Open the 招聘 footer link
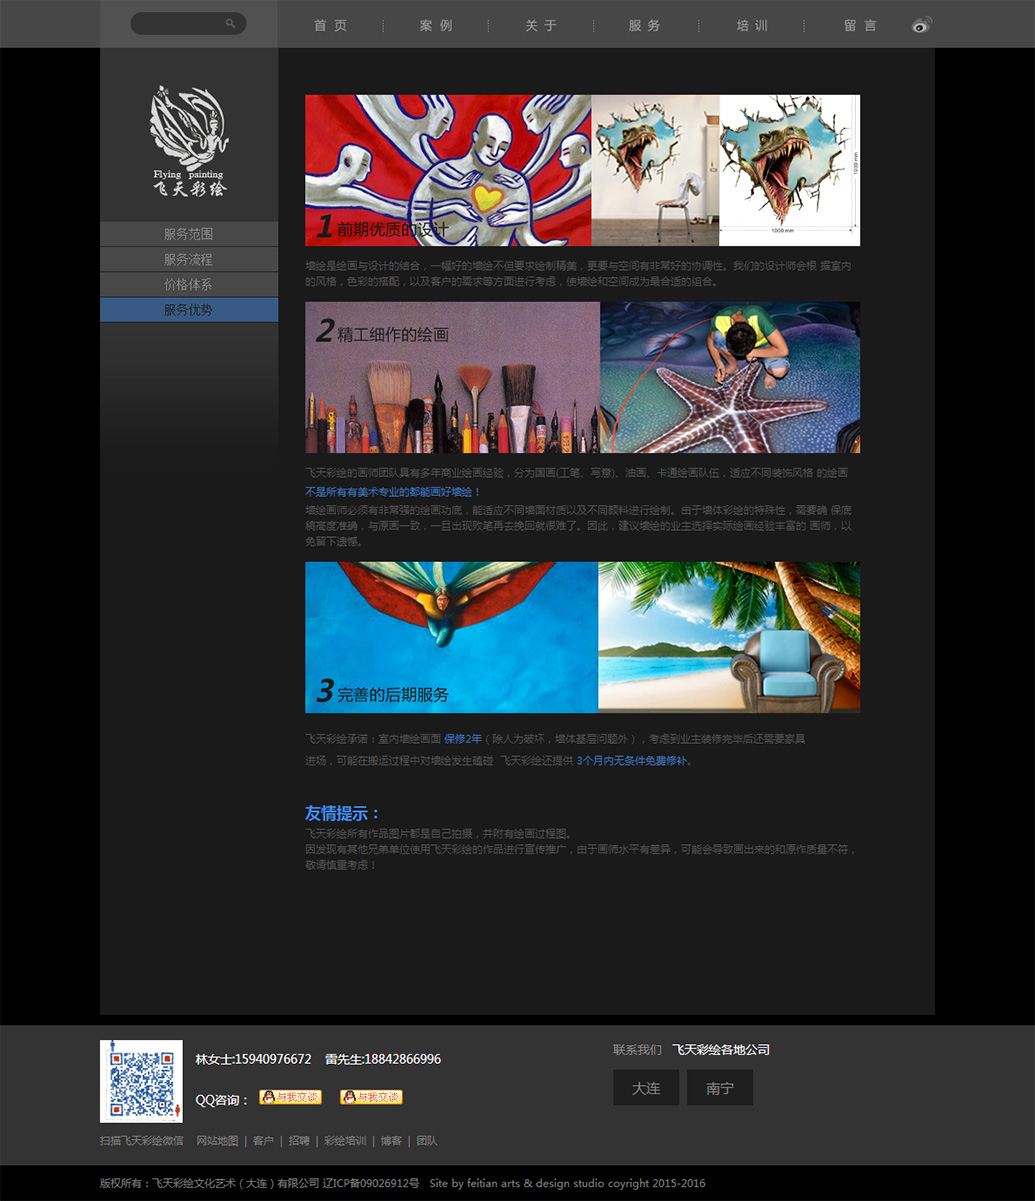Viewport: 1035px width, 1201px height. [299, 1141]
